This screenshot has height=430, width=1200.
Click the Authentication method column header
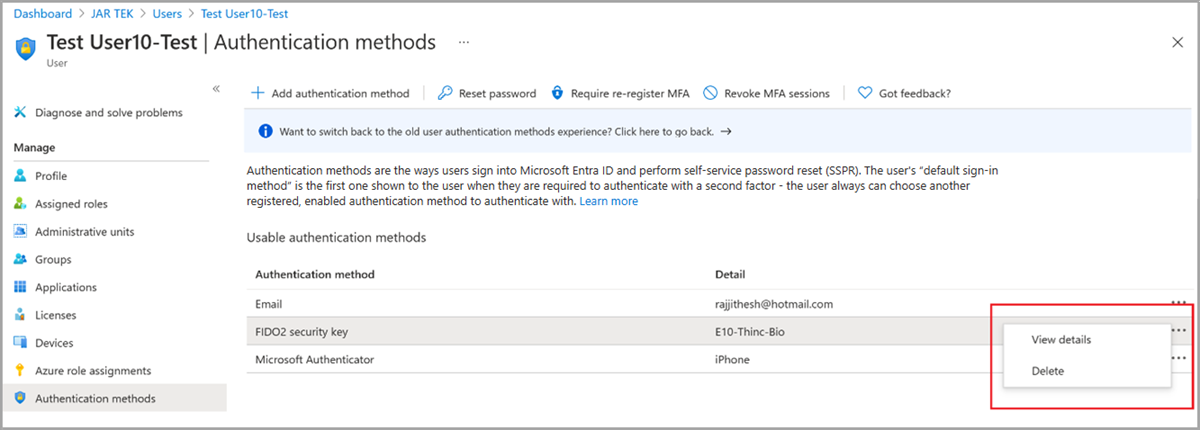coord(315,274)
